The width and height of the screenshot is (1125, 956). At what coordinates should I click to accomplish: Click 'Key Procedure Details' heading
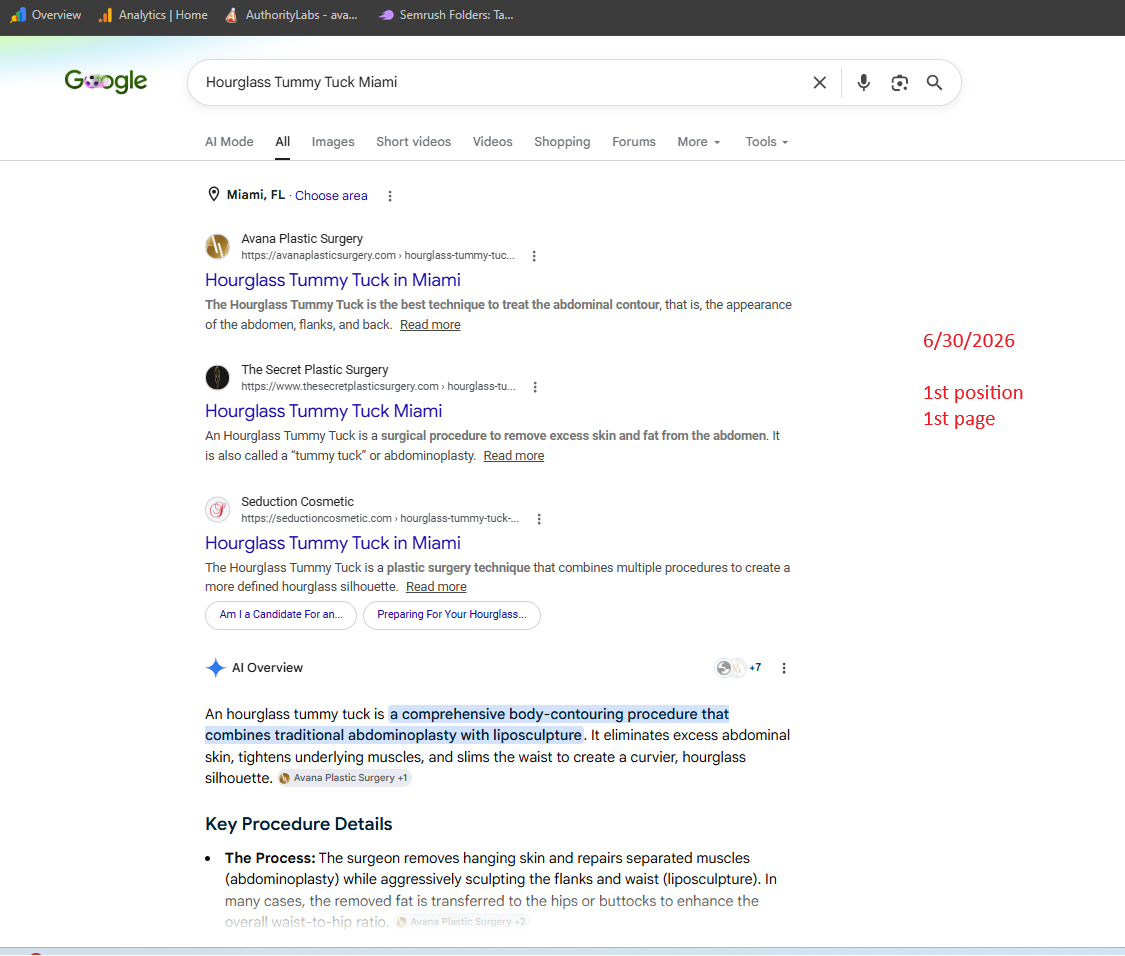point(298,824)
